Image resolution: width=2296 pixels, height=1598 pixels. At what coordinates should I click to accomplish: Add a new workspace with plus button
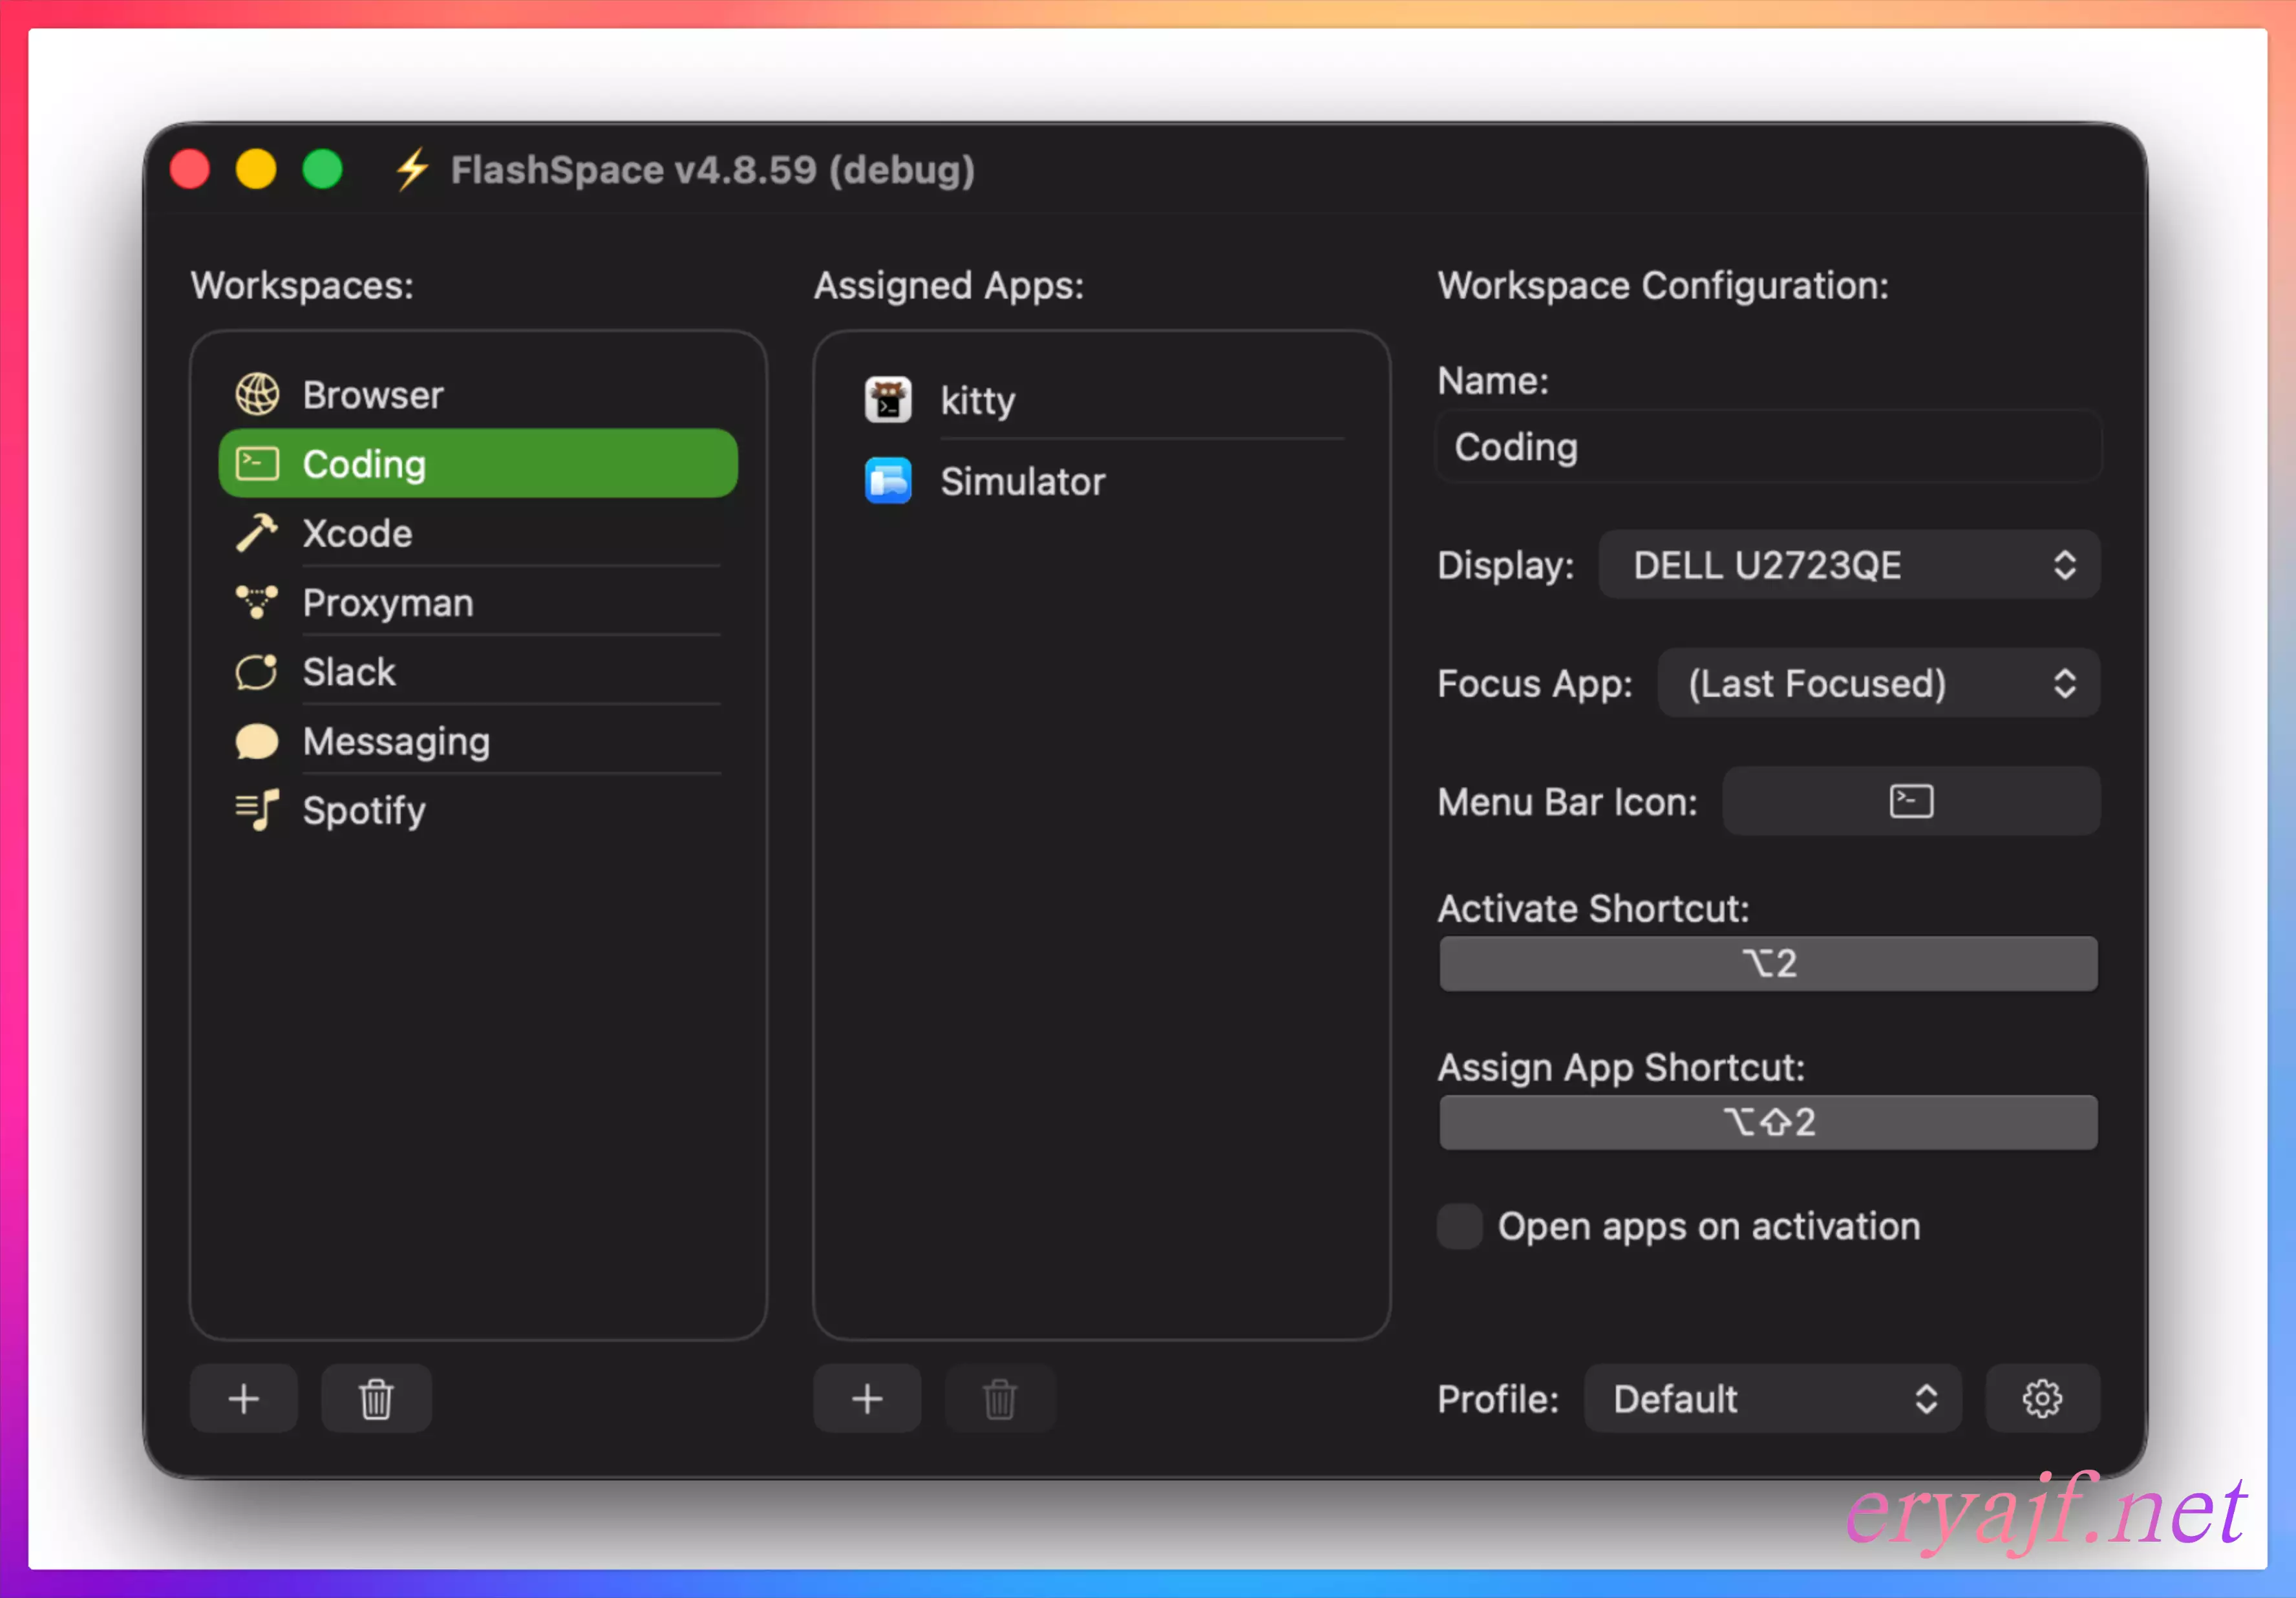[243, 1398]
